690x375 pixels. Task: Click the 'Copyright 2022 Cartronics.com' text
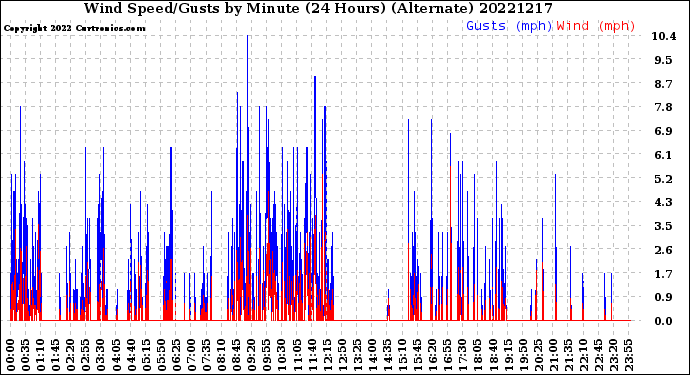[x=75, y=28]
